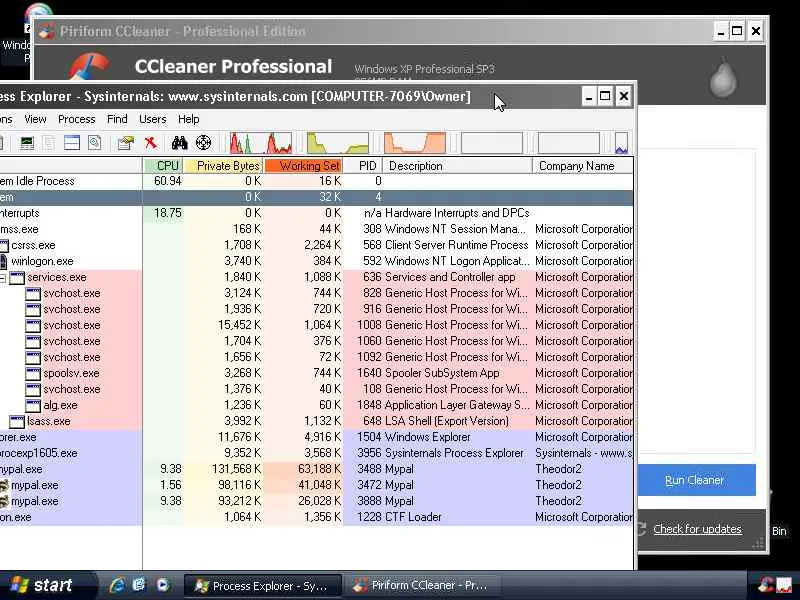Click the mypal.exe icon for PID 3888
800x600 pixels.
4,501
